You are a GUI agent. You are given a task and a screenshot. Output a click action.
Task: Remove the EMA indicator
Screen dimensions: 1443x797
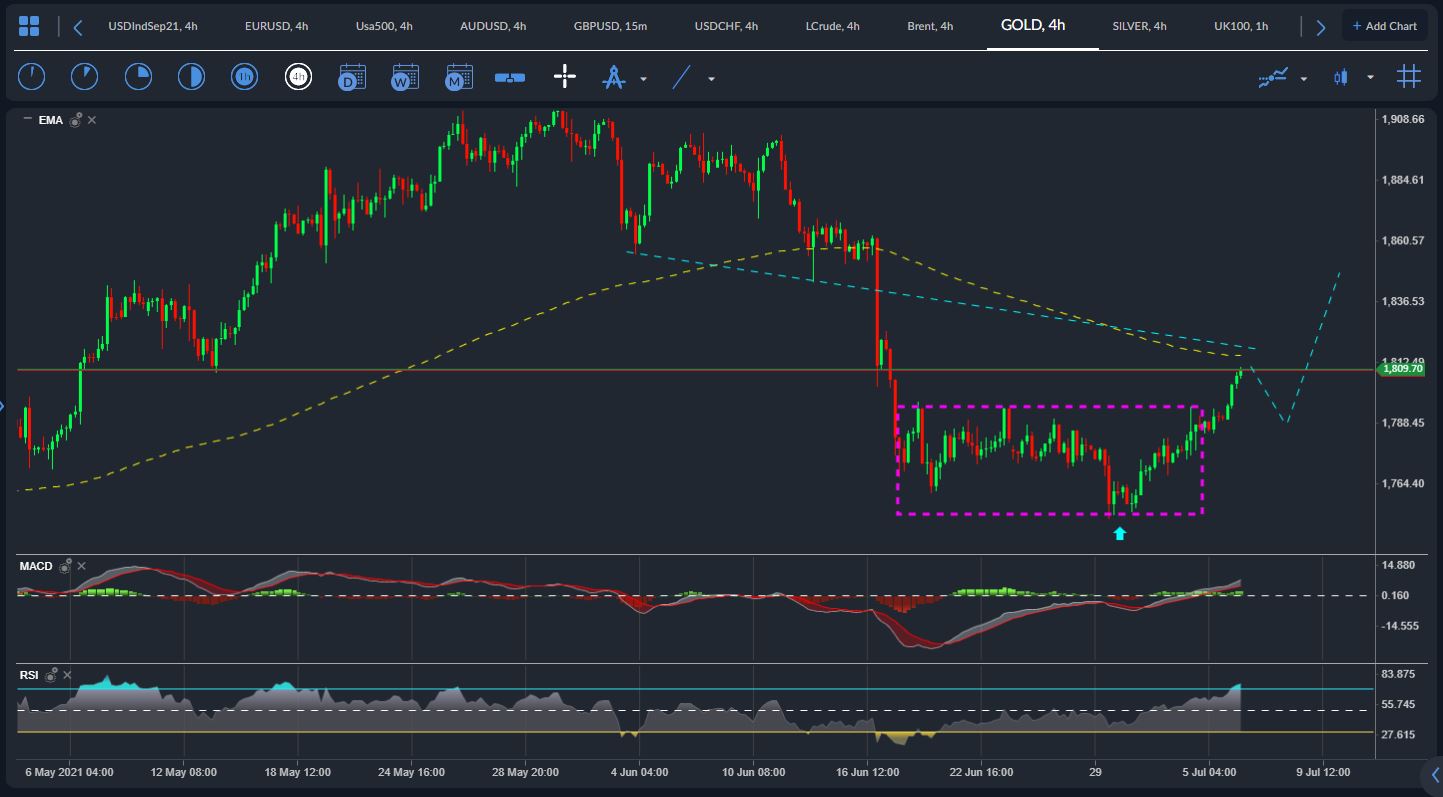pos(92,120)
